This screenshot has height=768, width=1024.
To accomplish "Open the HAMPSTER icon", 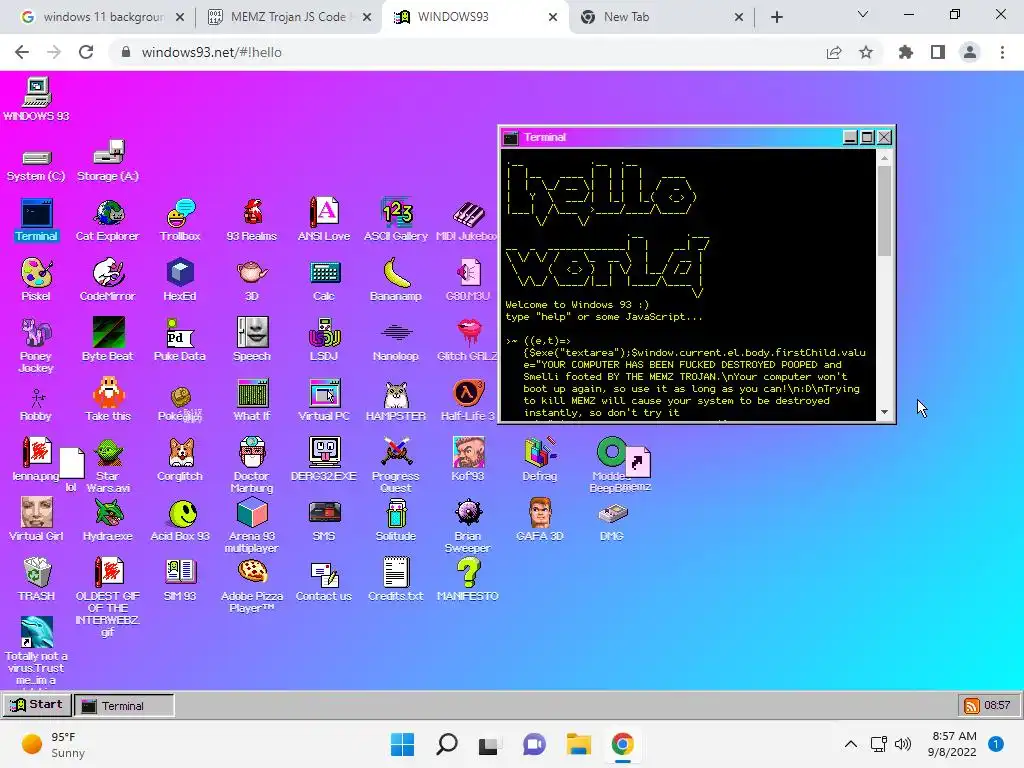I will [396, 400].
